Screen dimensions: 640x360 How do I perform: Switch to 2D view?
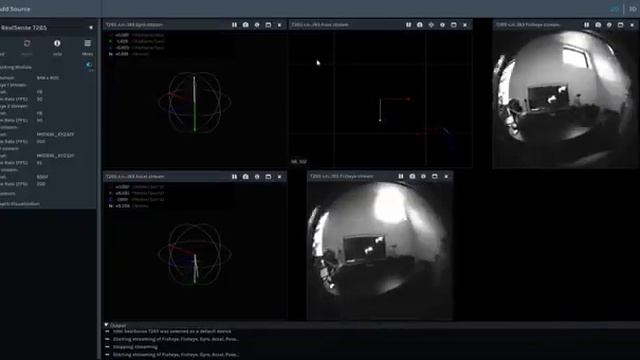615,9
